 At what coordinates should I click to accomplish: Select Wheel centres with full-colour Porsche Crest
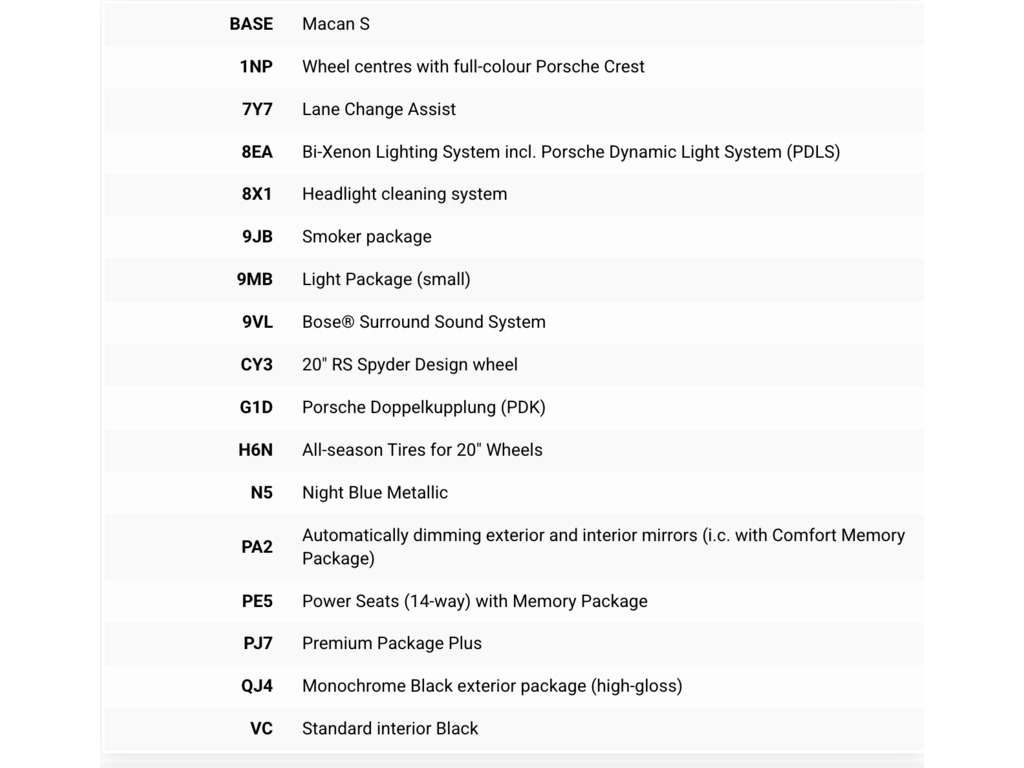click(x=473, y=67)
